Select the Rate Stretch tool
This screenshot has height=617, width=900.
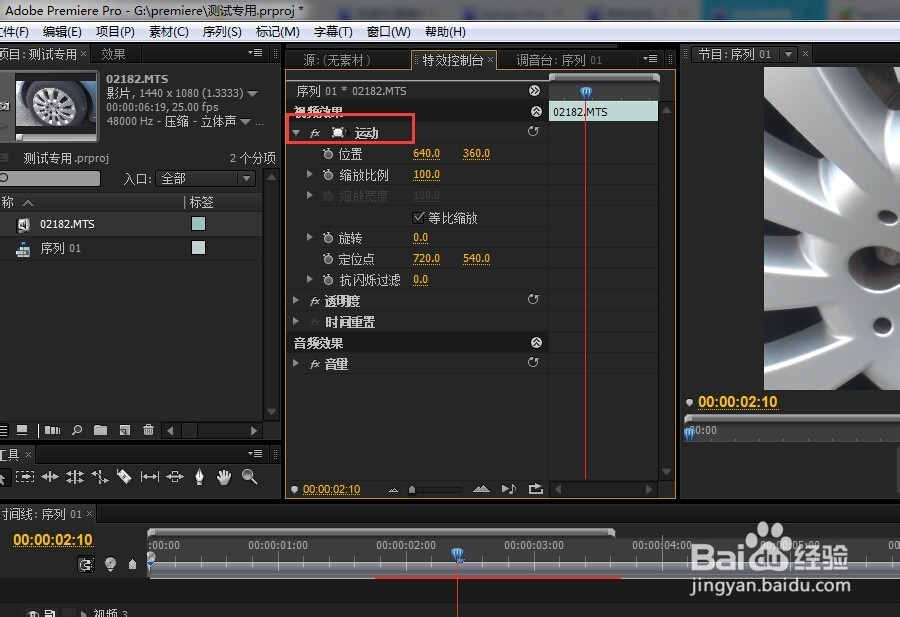pyautogui.click(x=99, y=476)
